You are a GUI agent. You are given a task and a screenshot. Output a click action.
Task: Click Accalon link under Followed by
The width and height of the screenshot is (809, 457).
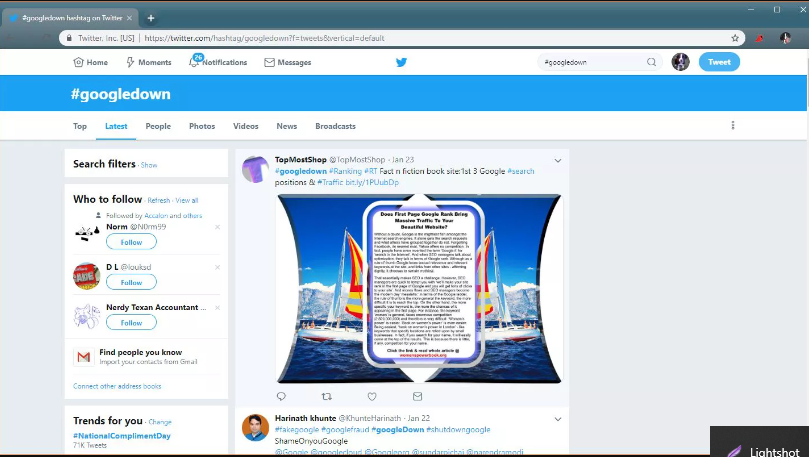(156, 216)
